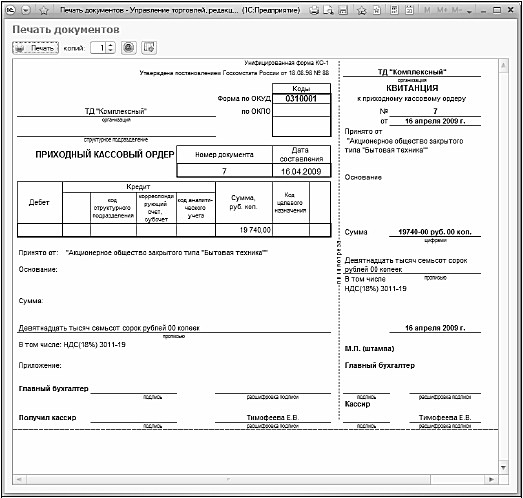Screen dimensions: 523x498
Task: Expand the title bar tools dropdown arrow
Action: pos(469,11)
